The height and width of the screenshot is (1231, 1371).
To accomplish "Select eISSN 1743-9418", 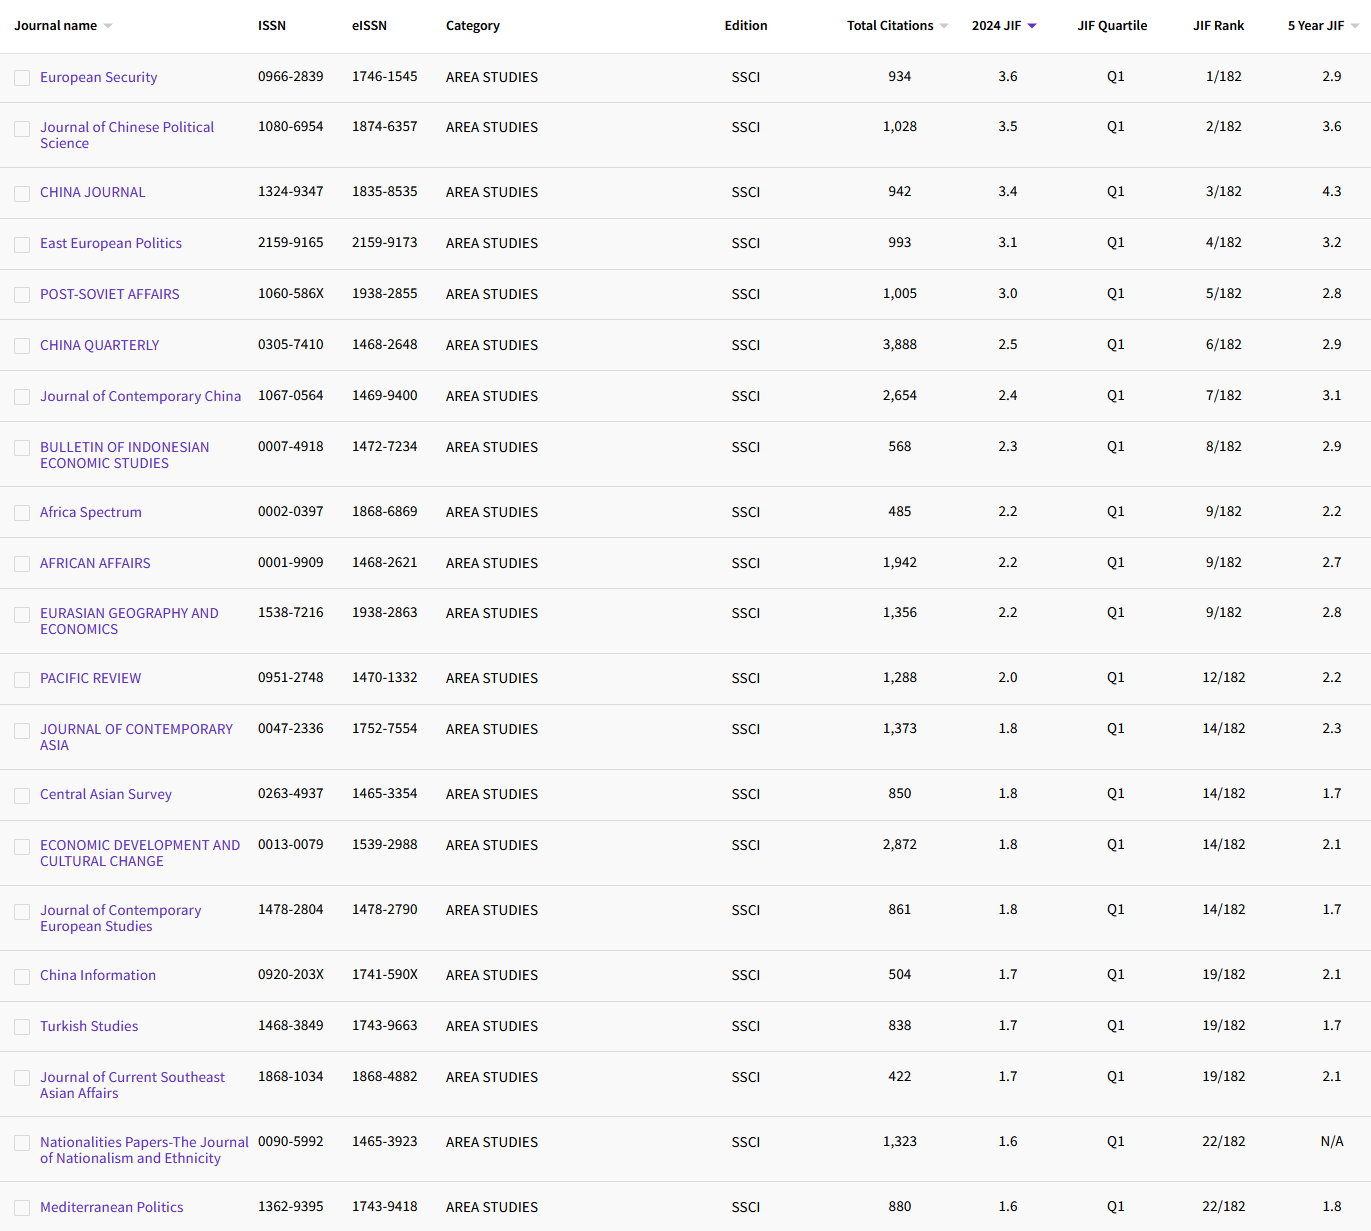I will tap(385, 1206).
